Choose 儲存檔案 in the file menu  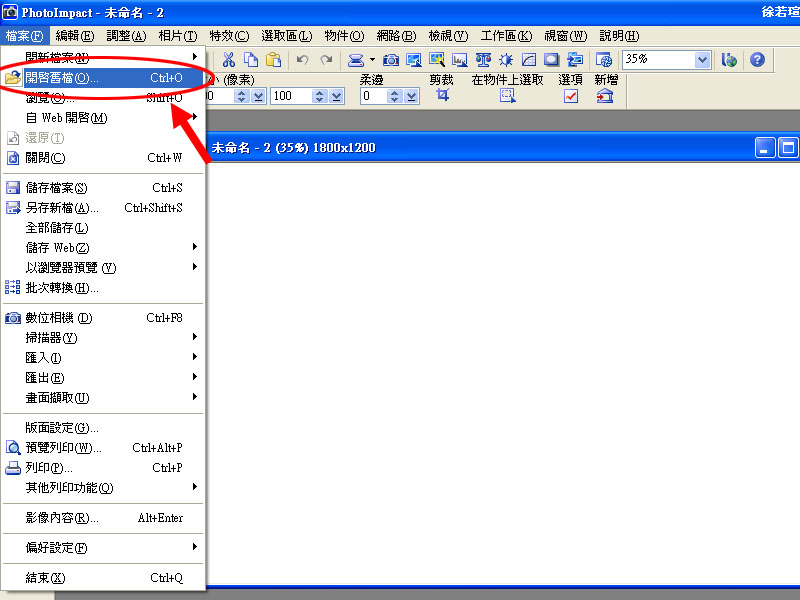pos(104,188)
